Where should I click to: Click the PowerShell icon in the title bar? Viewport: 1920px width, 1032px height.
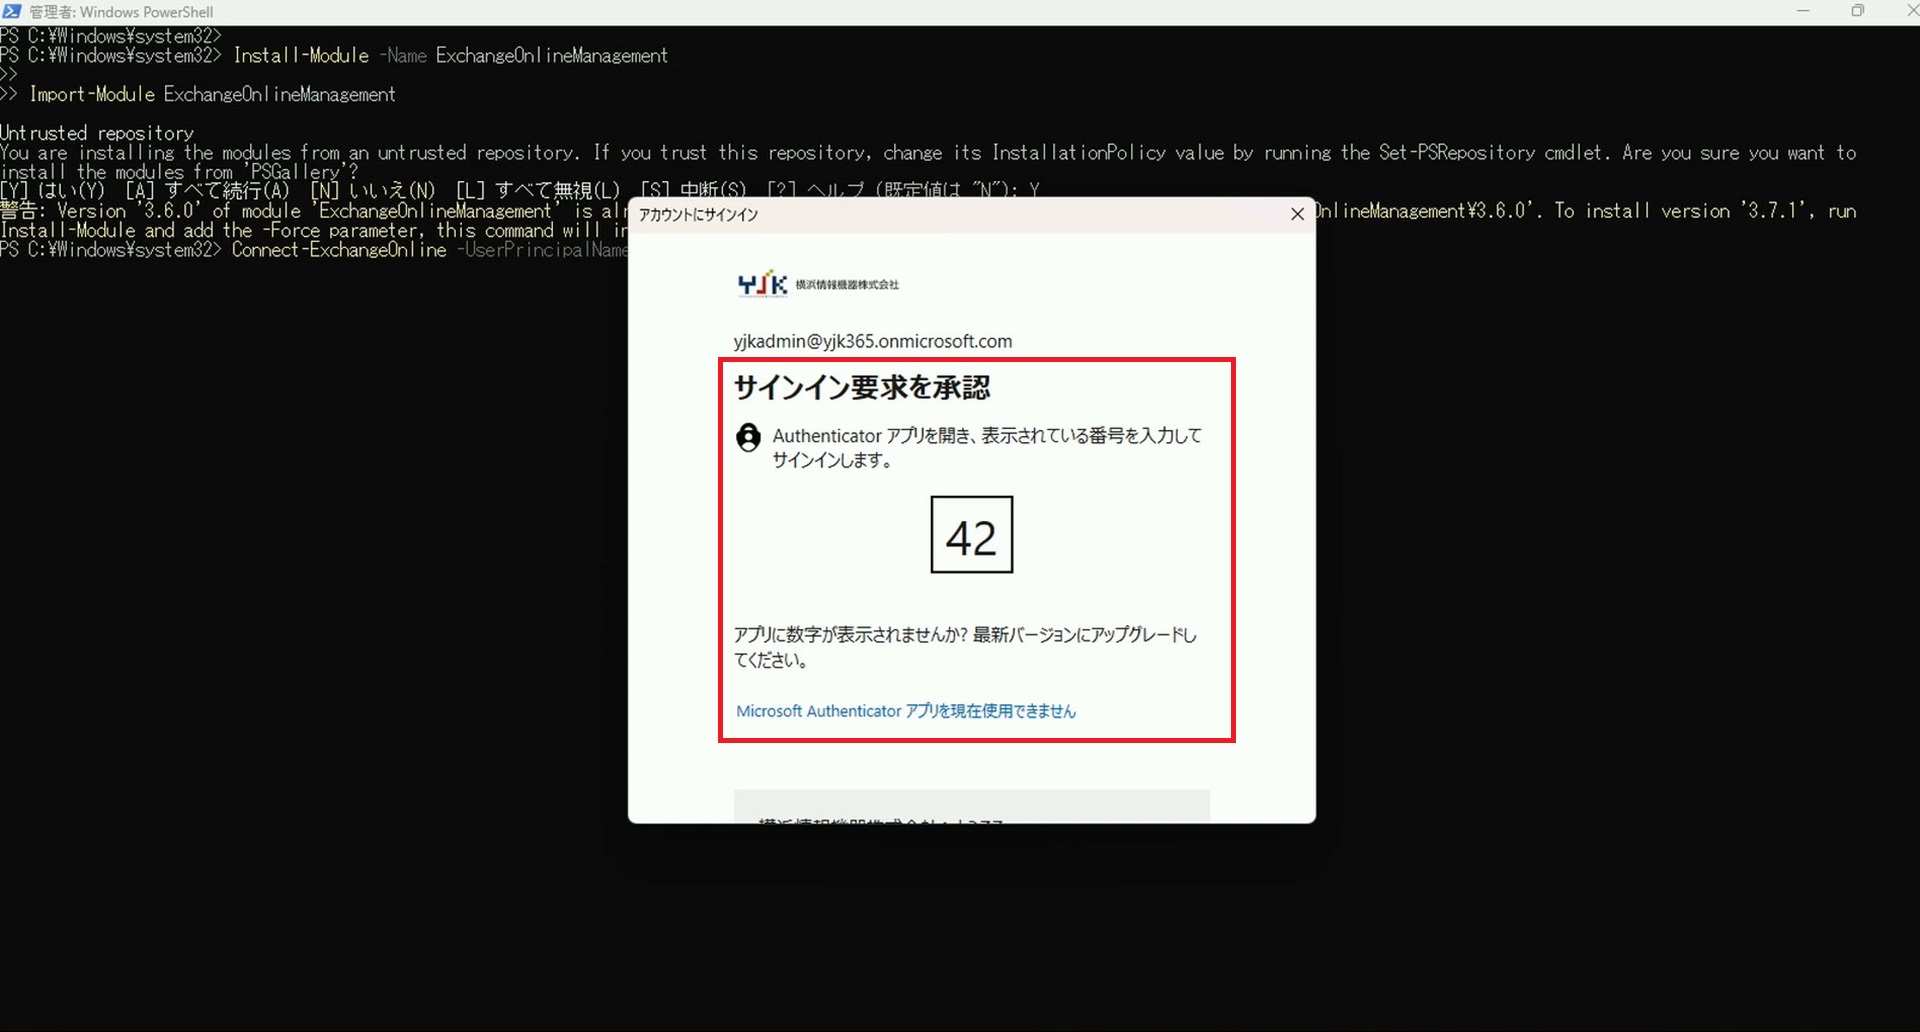pos(12,12)
